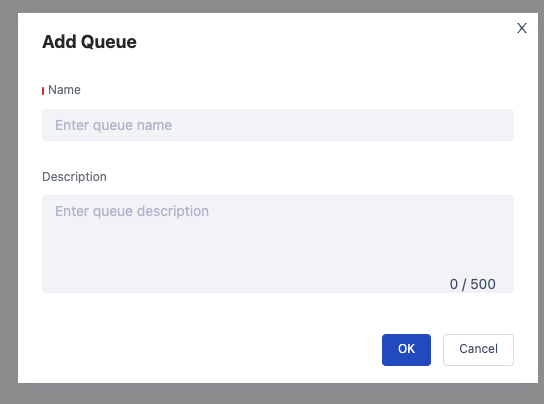Click the gray overlay below the dialog
This screenshot has width=544, height=404.
tap(272, 394)
